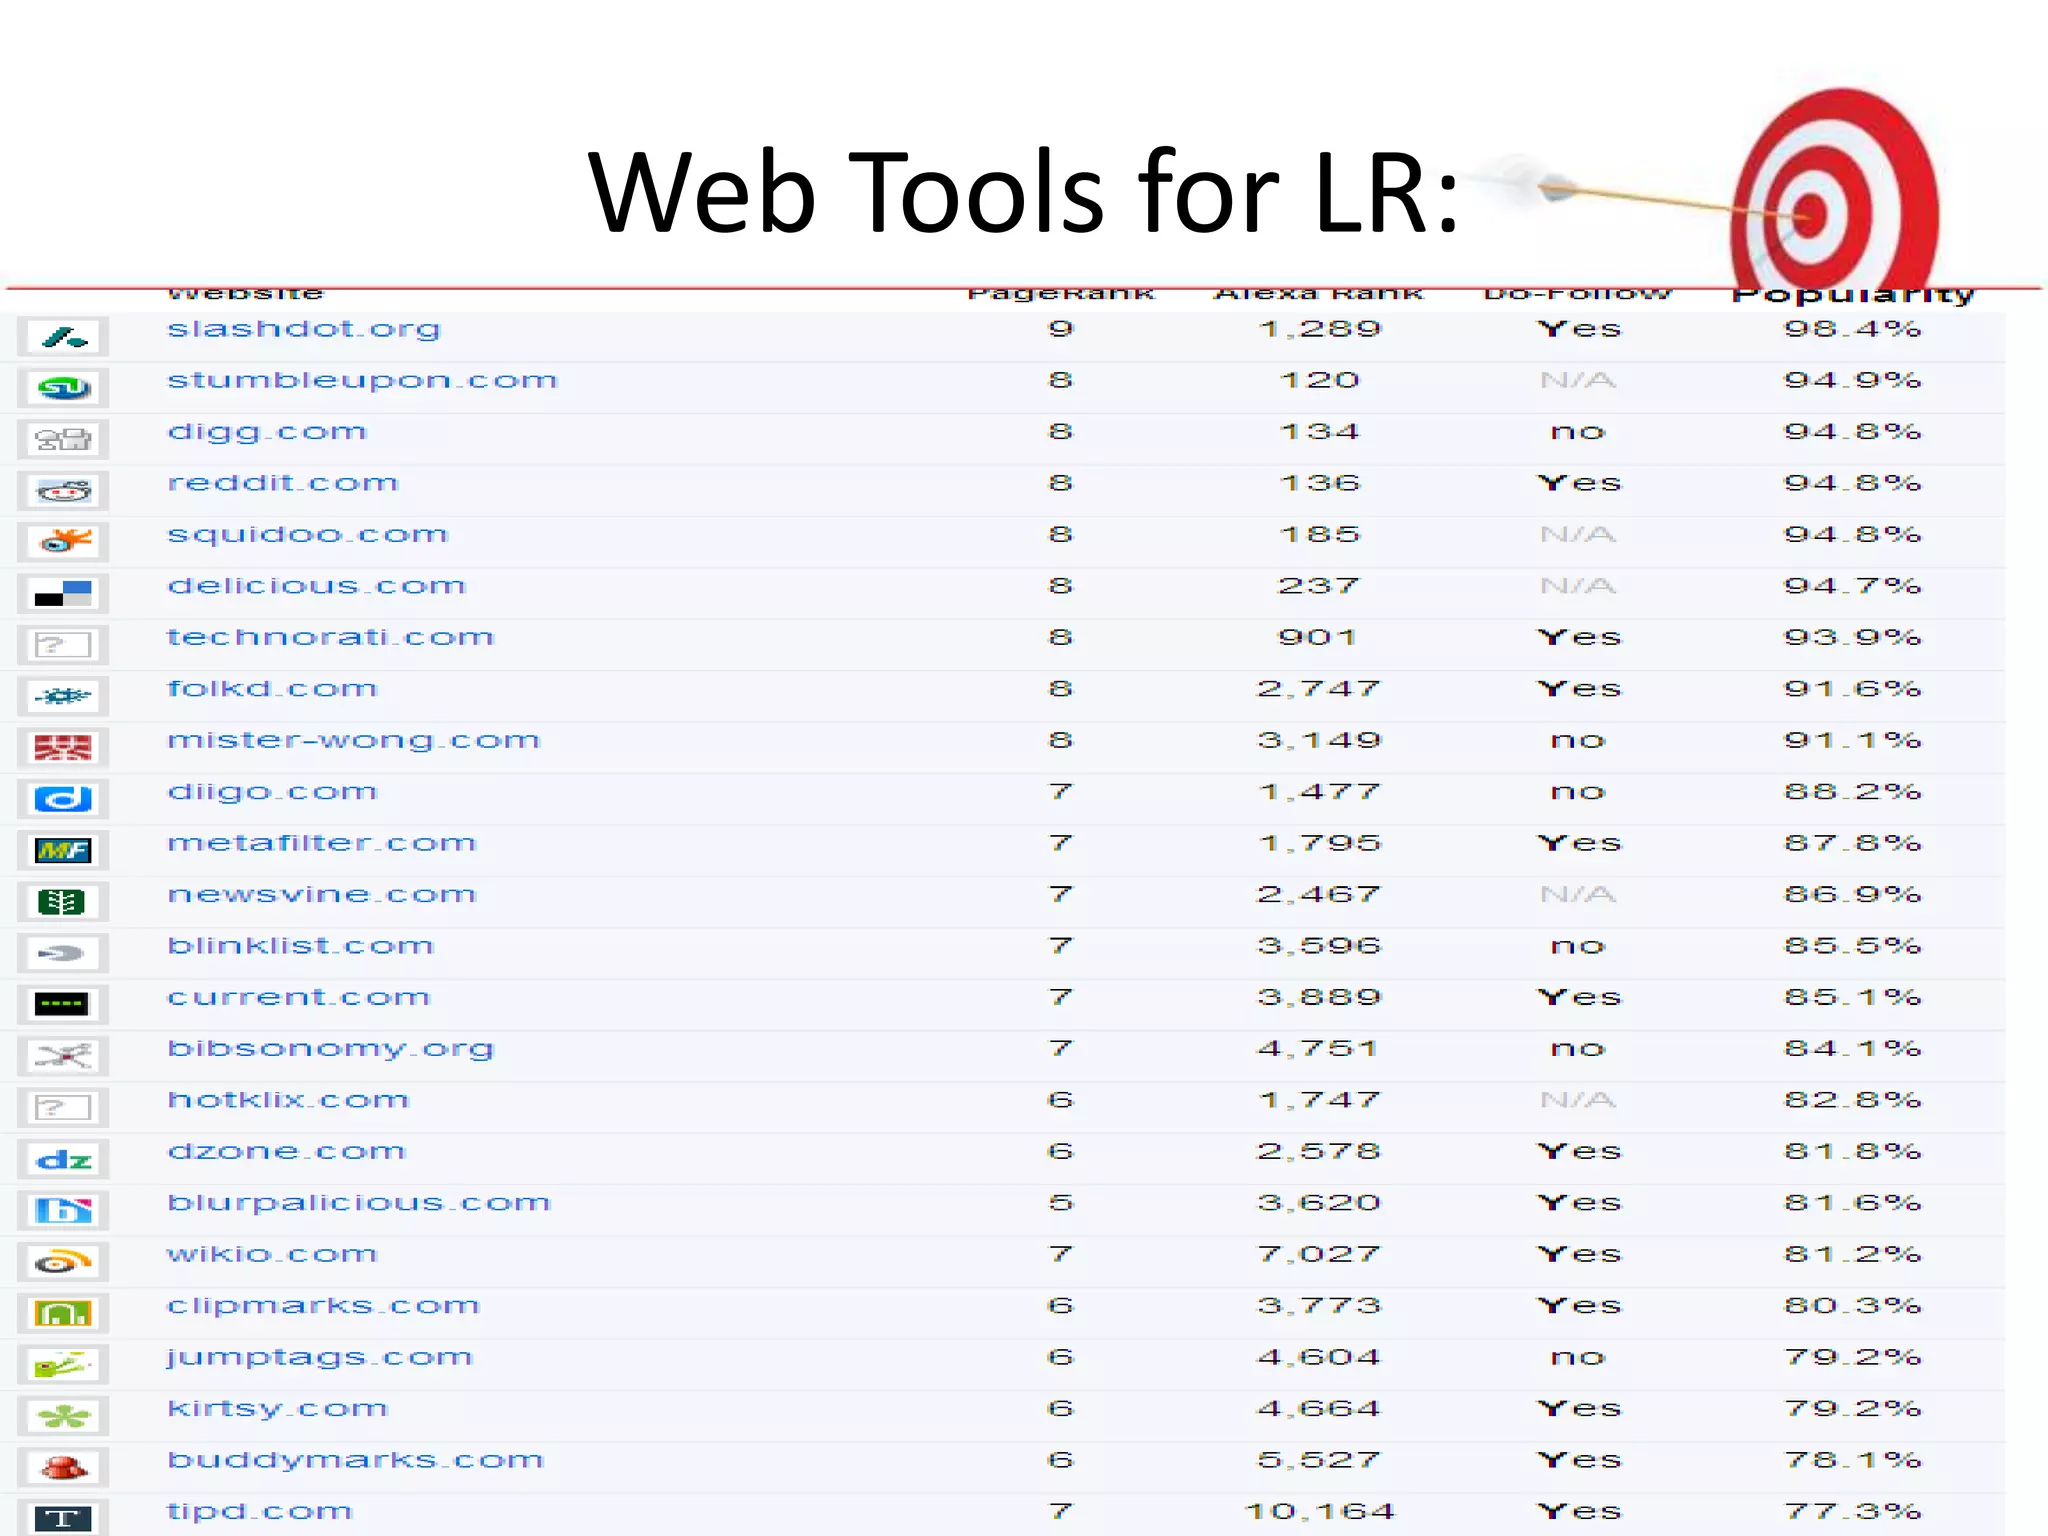This screenshot has height=1536, width=2048.
Task: Click the buddymarks.com red icon
Action: click(x=63, y=1468)
